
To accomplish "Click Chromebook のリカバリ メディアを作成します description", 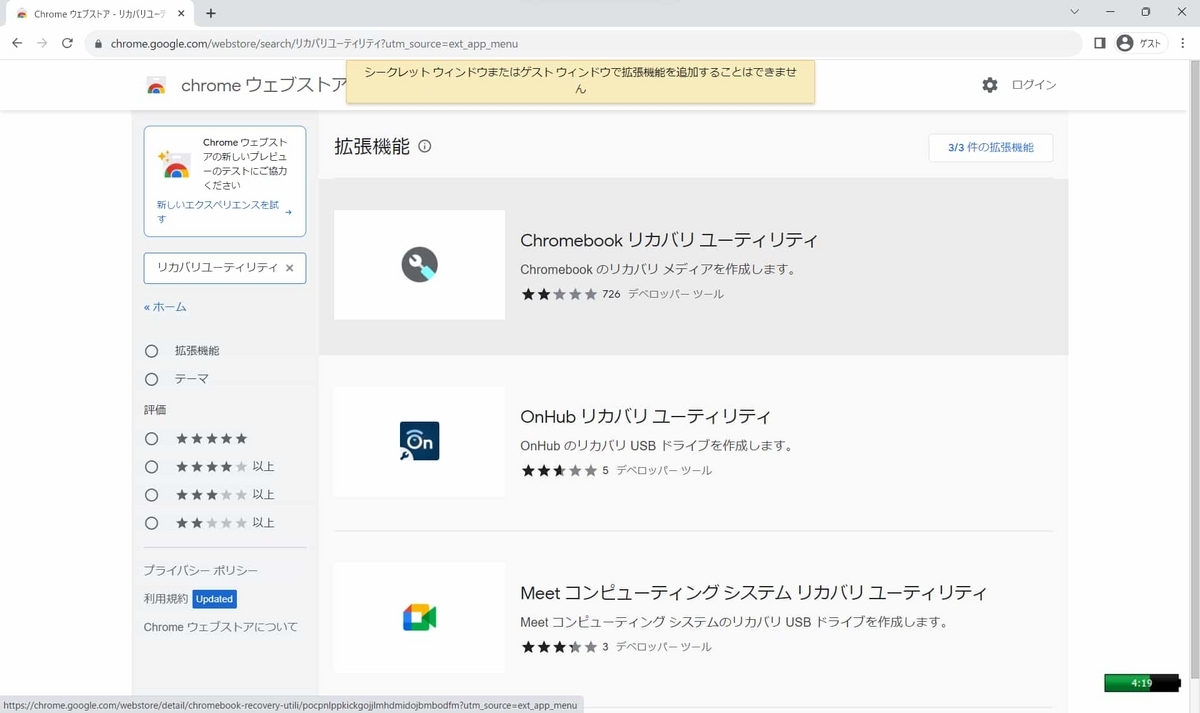I will (x=658, y=269).
